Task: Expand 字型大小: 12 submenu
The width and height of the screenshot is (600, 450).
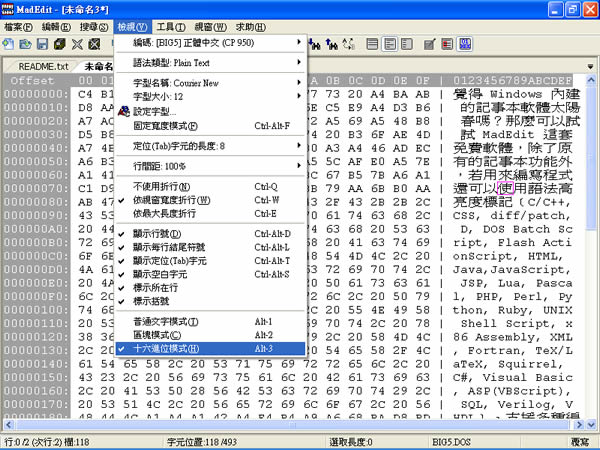Action: pyautogui.click(x=210, y=96)
